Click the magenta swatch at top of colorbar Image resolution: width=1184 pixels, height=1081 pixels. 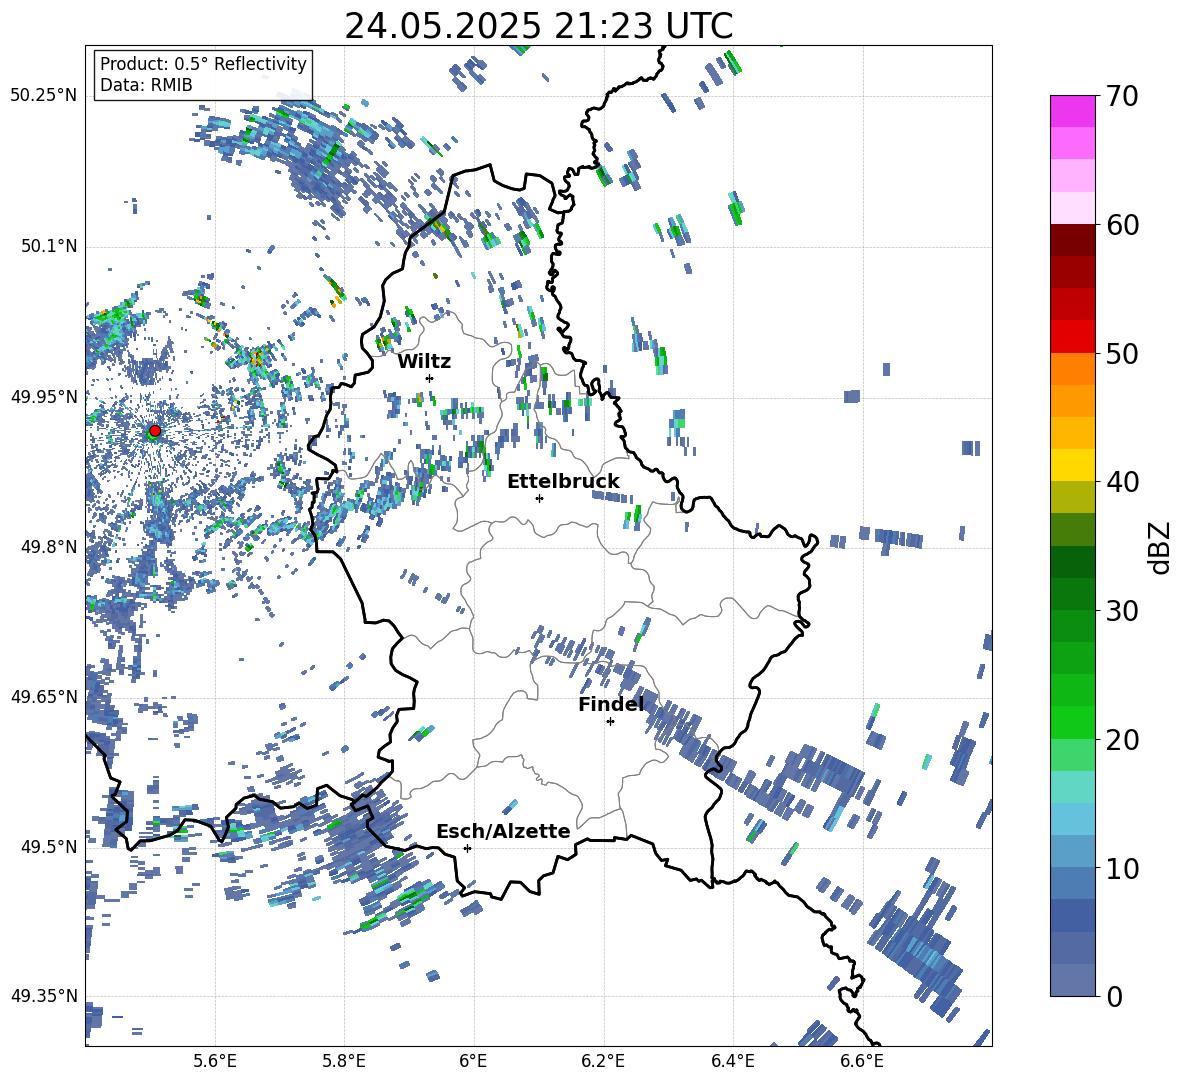tap(1073, 111)
